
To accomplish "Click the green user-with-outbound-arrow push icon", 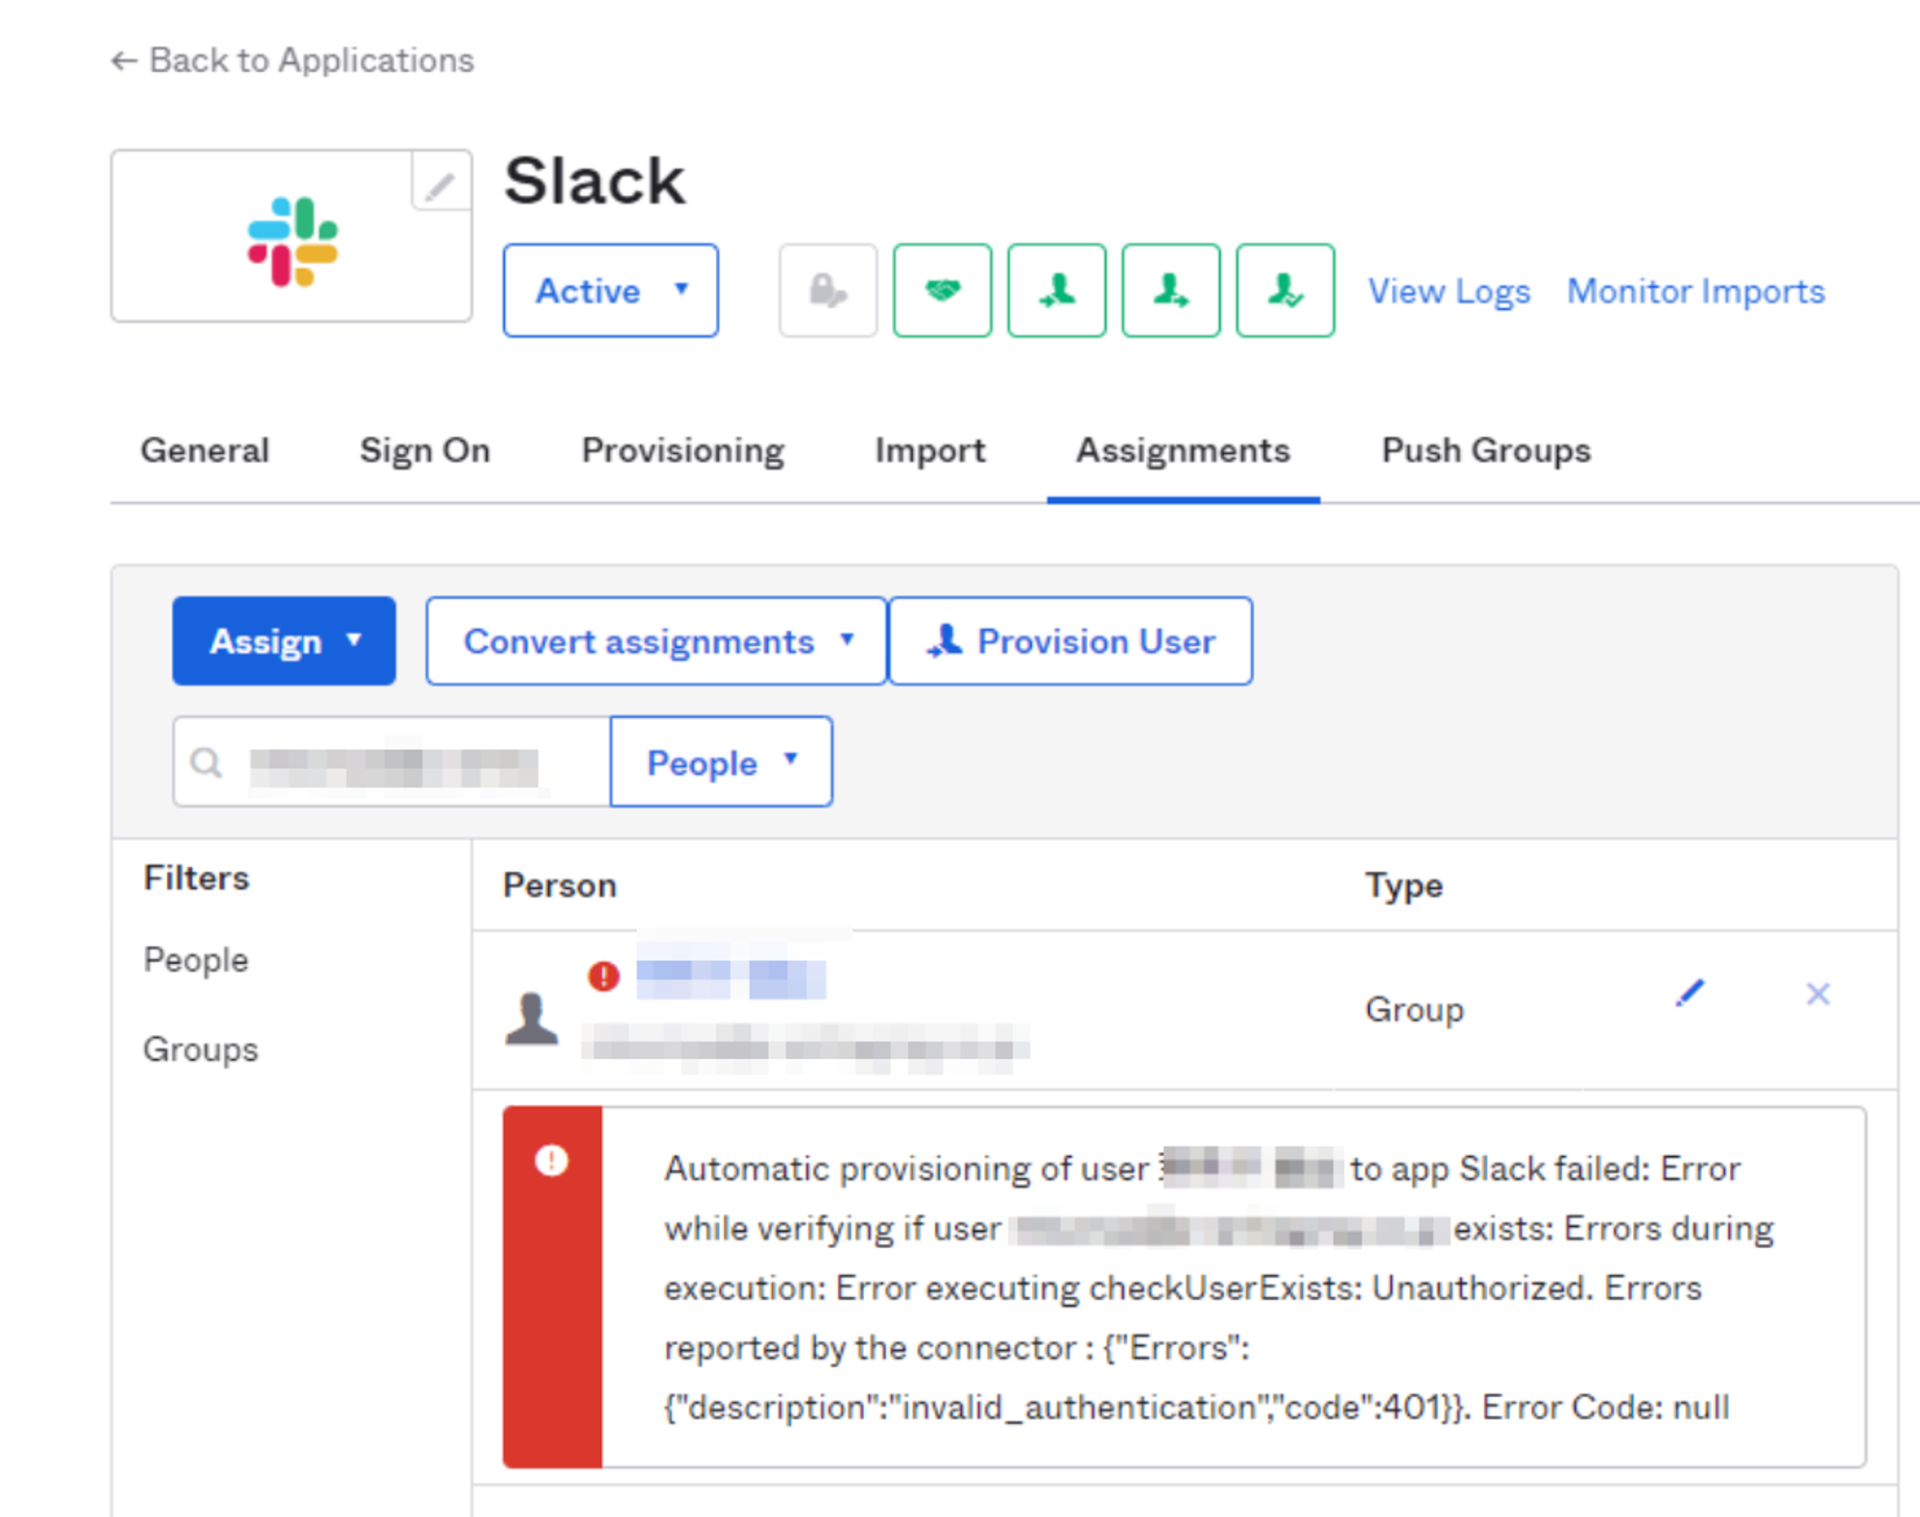I will click(1170, 290).
